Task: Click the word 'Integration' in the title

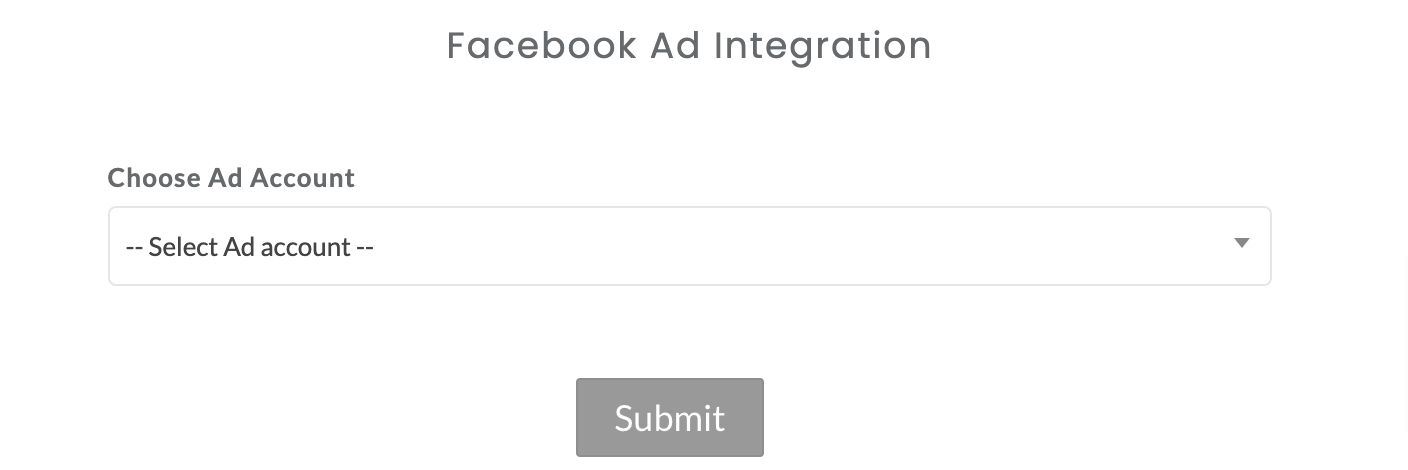Action: click(x=823, y=46)
